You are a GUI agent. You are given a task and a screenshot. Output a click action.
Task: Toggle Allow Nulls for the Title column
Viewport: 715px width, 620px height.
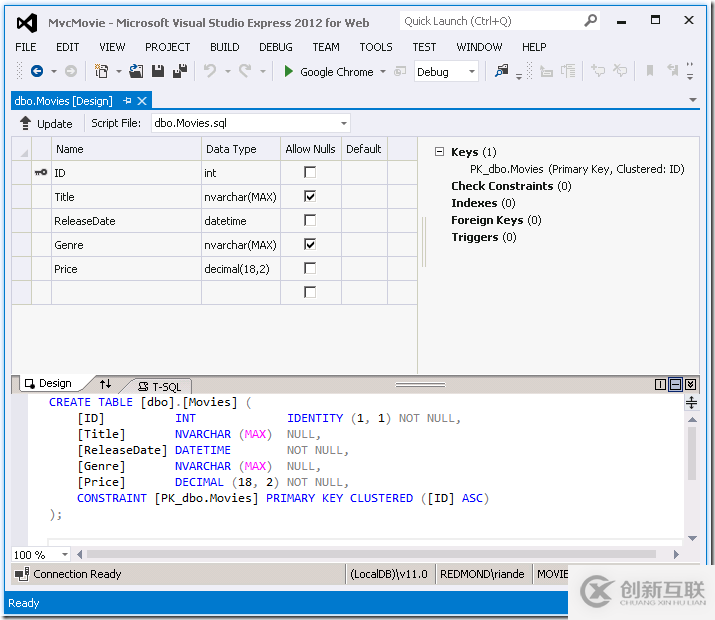(310, 197)
